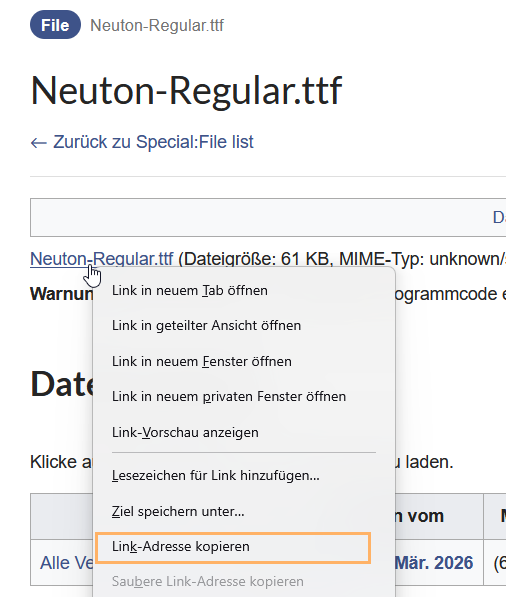The height and width of the screenshot is (597, 506).
Task: Click the 'Klicke a' instruction text
Action: [x=61, y=462]
